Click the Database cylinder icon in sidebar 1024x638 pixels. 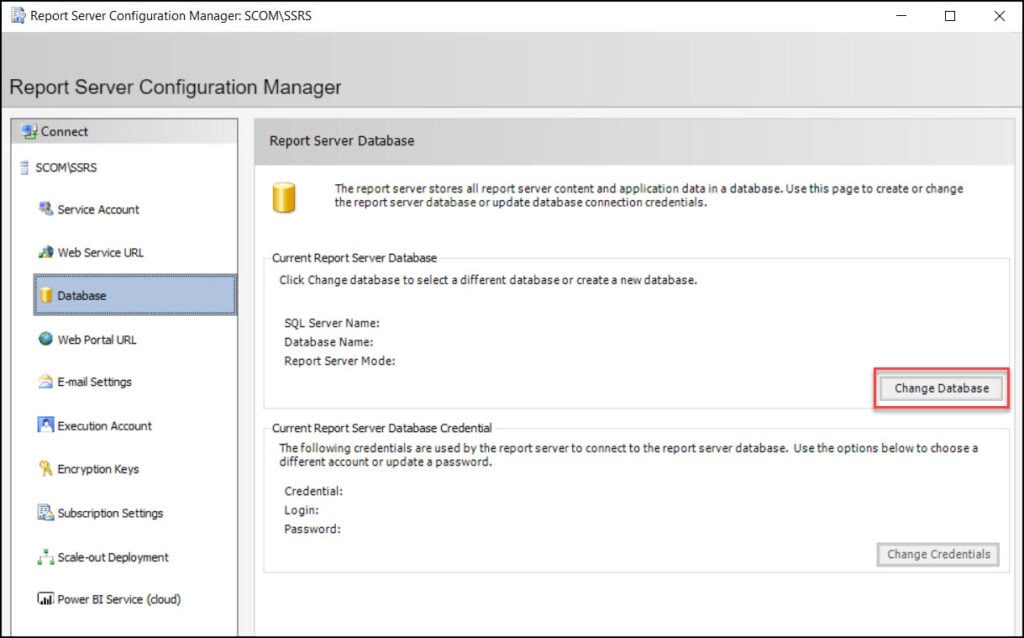tap(46, 295)
